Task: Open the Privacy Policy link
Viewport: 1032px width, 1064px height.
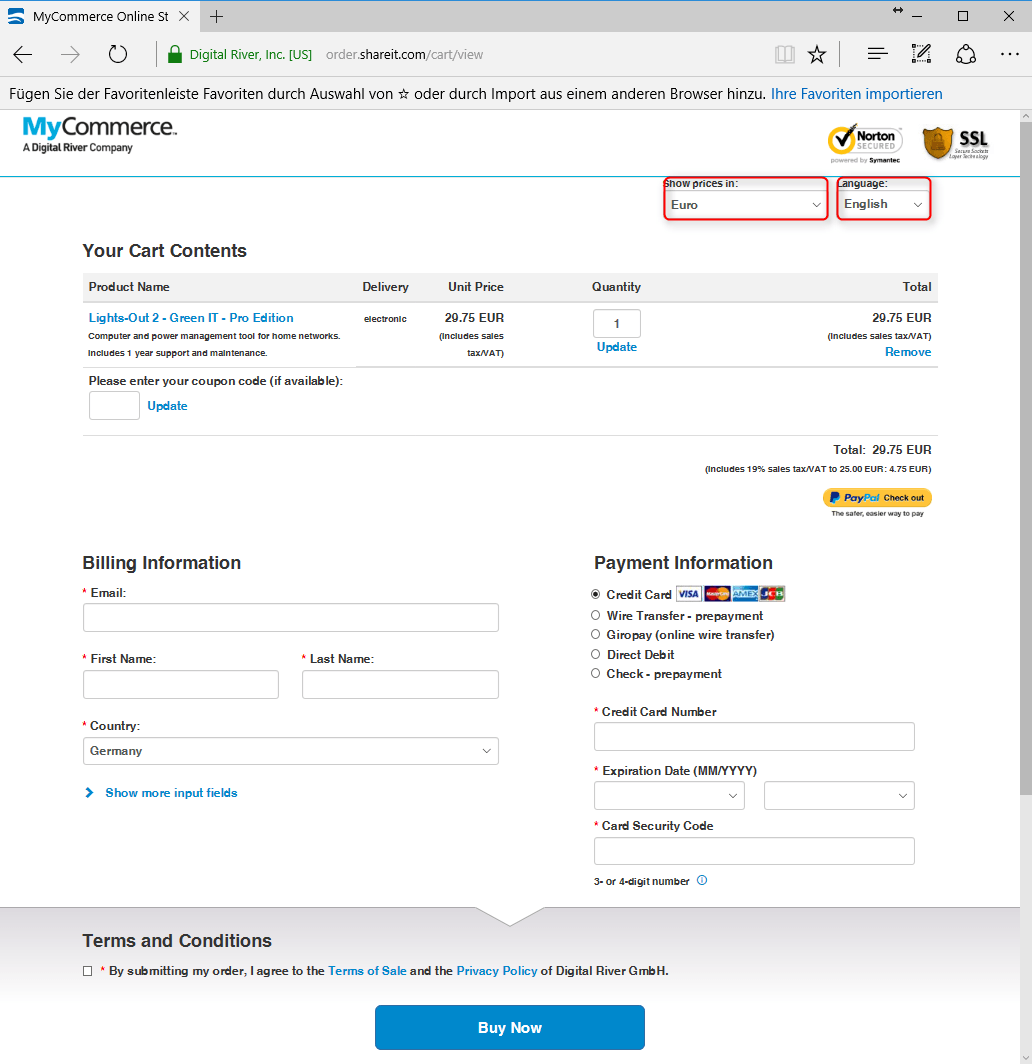Action: pos(497,971)
